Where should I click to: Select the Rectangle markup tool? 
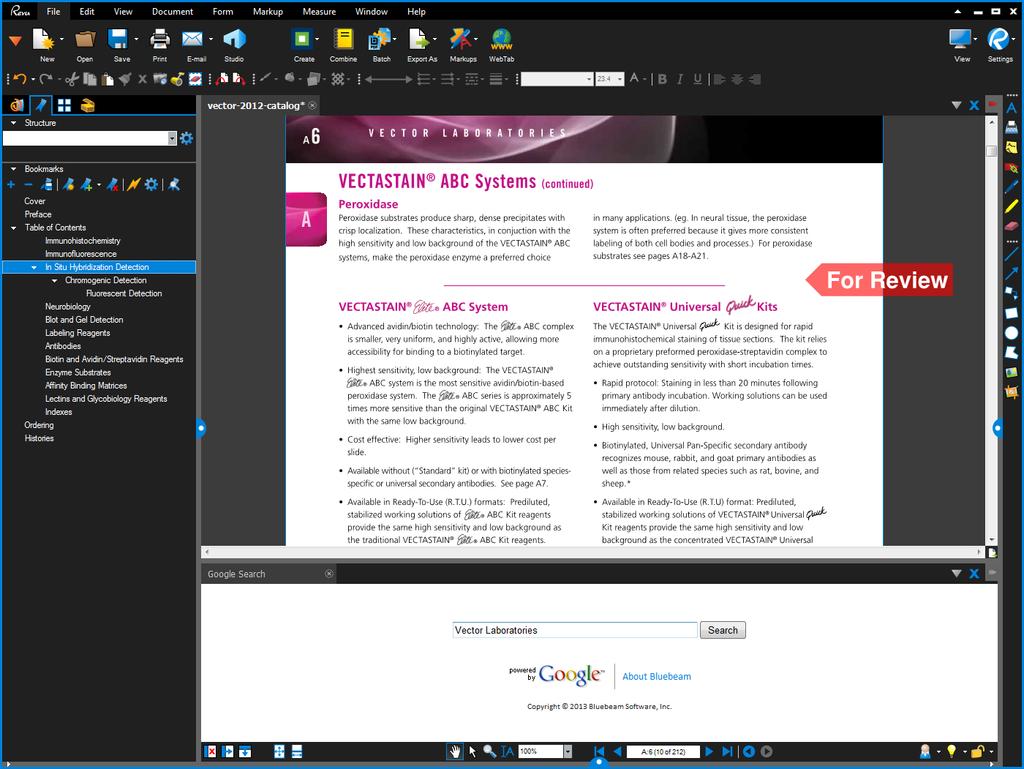click(1012, 313)
